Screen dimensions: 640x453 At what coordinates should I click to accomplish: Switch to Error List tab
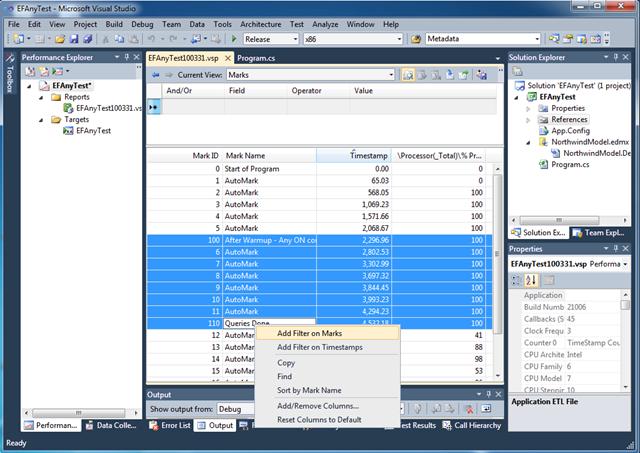click(x=171, y=425)
